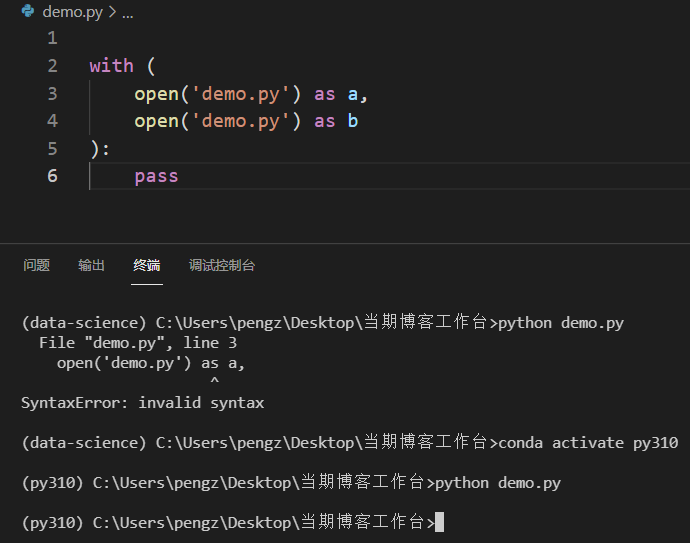This screenshot has width=690, height=543.
Task: Click the 'python demo.py' command under py310
Action: click(498, 483)
